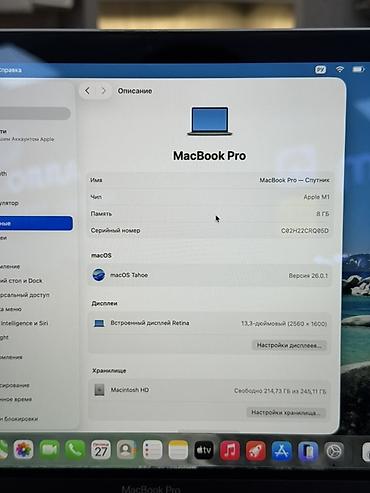
Task: Click the built-in Retina display icon
Action: [x=99, y=323]
